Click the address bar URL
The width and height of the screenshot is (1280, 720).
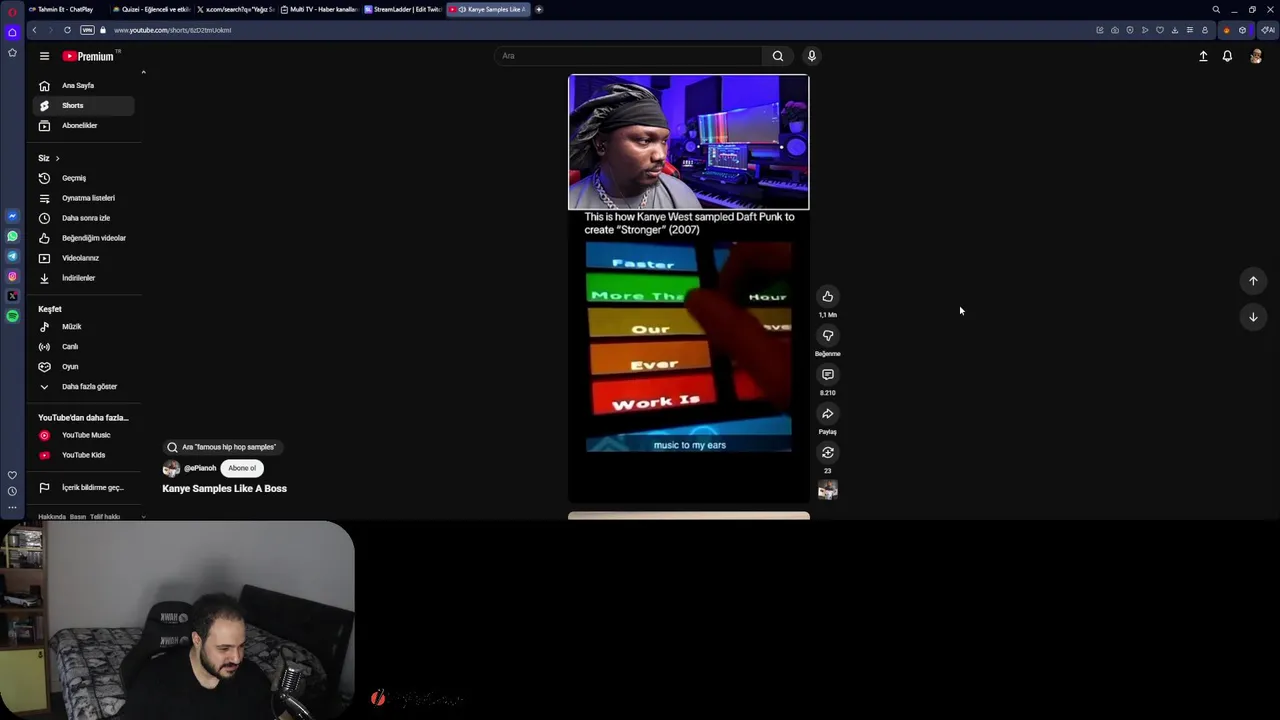(172, 30)
